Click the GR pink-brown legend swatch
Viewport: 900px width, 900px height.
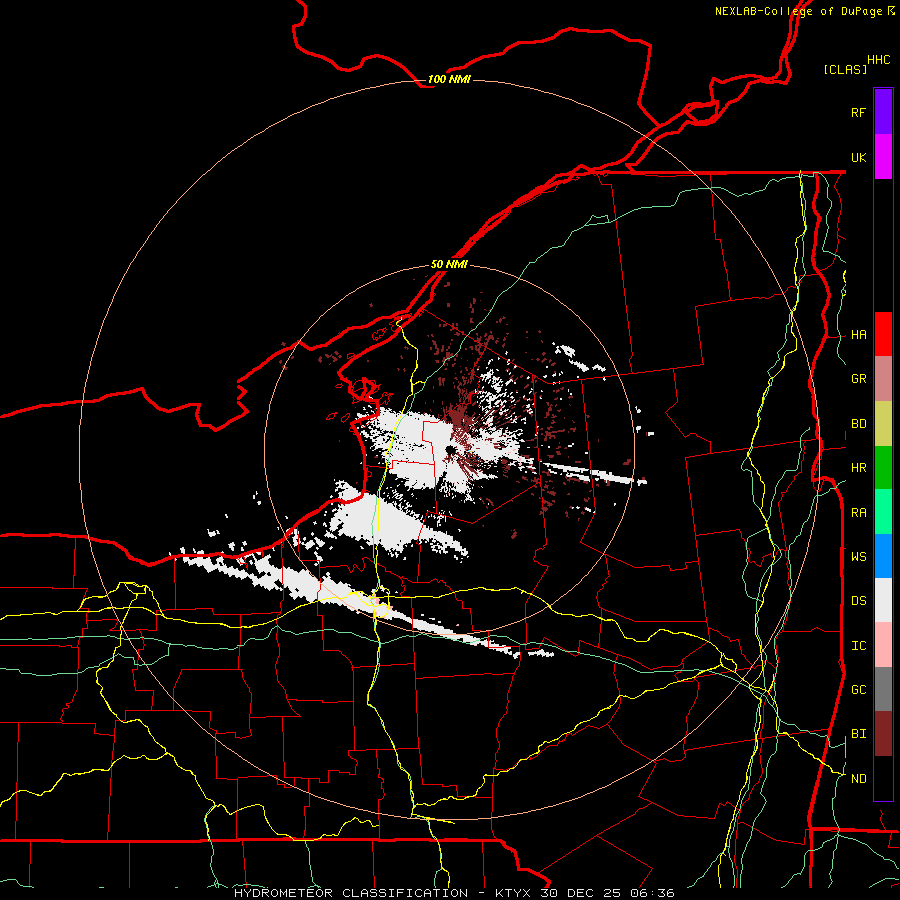883,379
